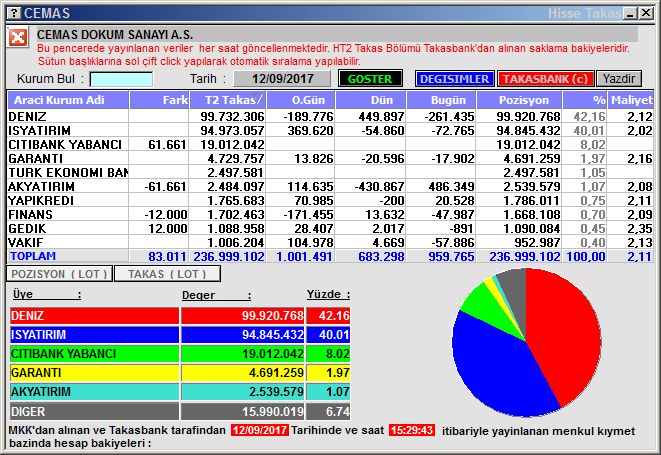The image size is (661, 455).
Task: Click total O.Gün value 1.001.491
Action: (x=304, y=256)
